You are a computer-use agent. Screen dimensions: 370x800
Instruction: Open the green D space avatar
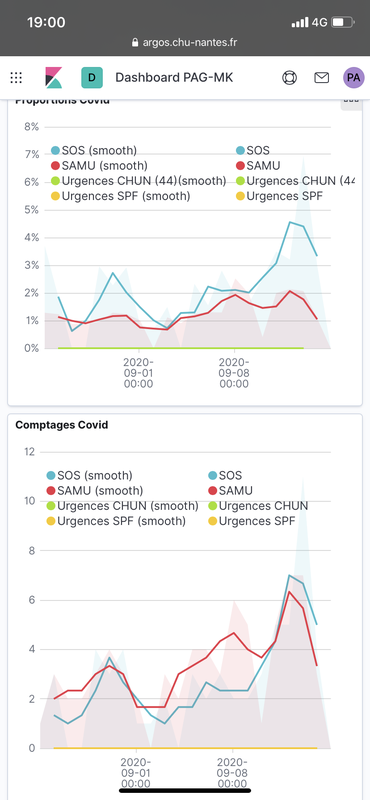[92, 78]
